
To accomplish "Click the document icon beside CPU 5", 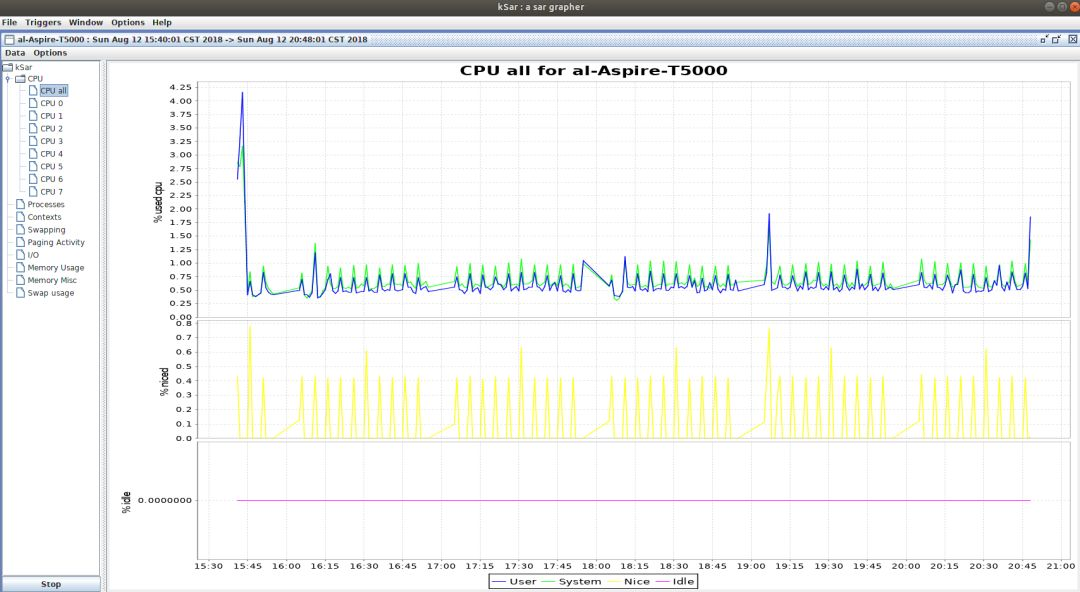I will pos(33,166).
